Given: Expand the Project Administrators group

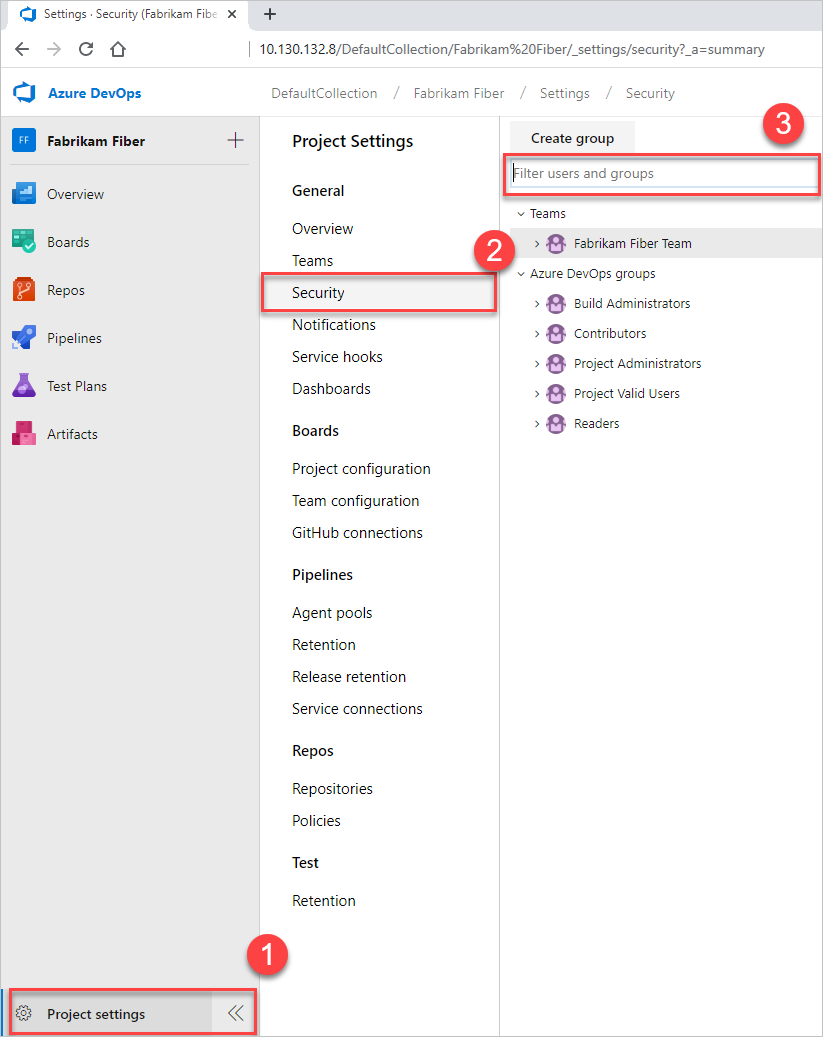Looking at the screenshot, I should [x=538, y=363].
